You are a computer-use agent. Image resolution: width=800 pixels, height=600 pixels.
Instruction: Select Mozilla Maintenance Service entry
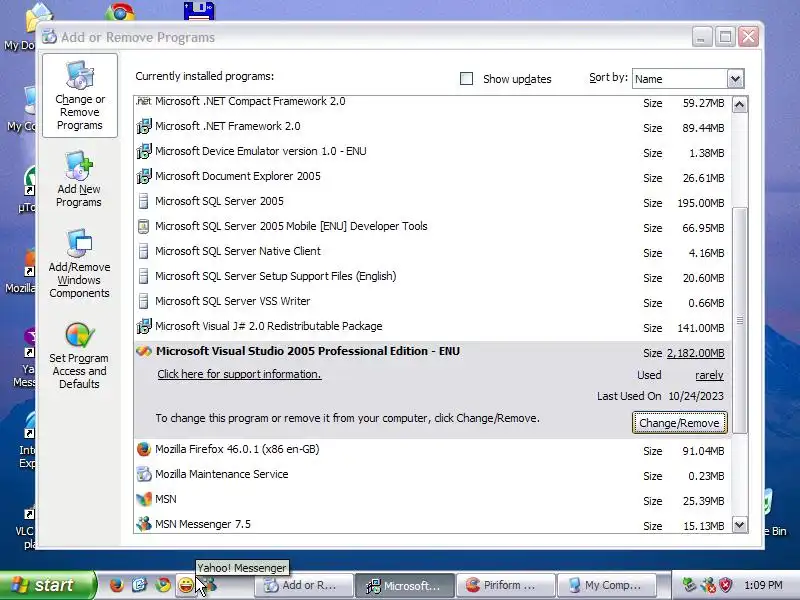point(433,474)
